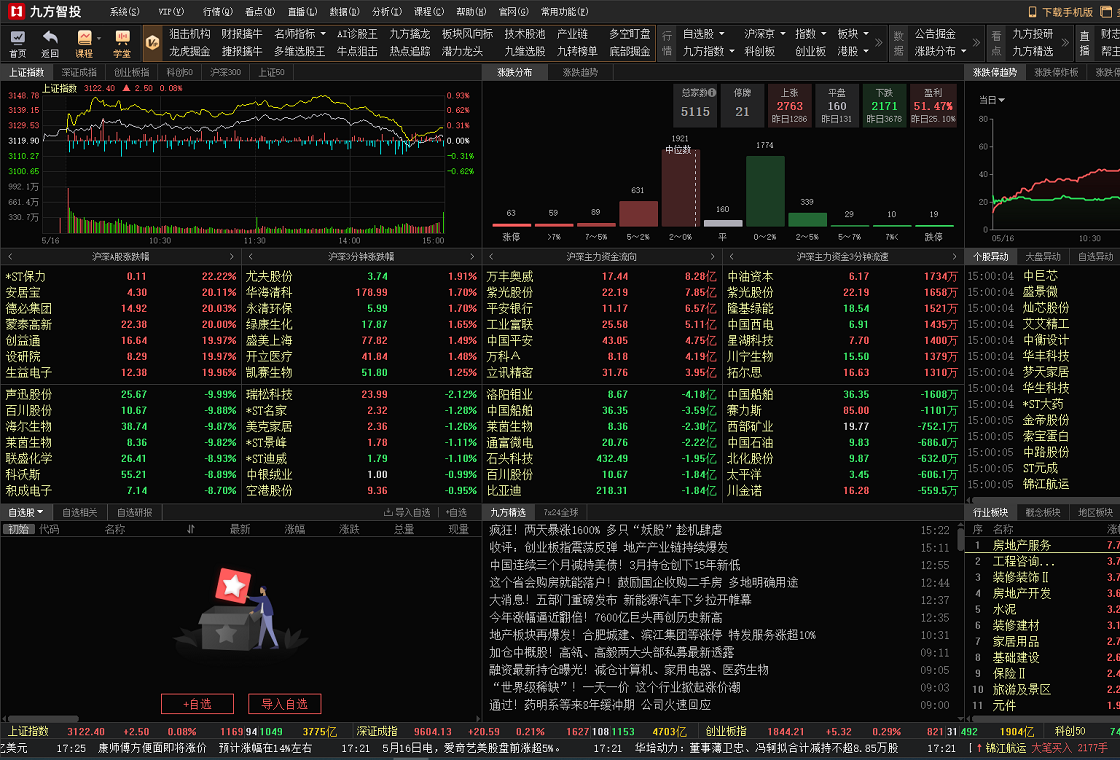Select the *ST保力 row

121,276
